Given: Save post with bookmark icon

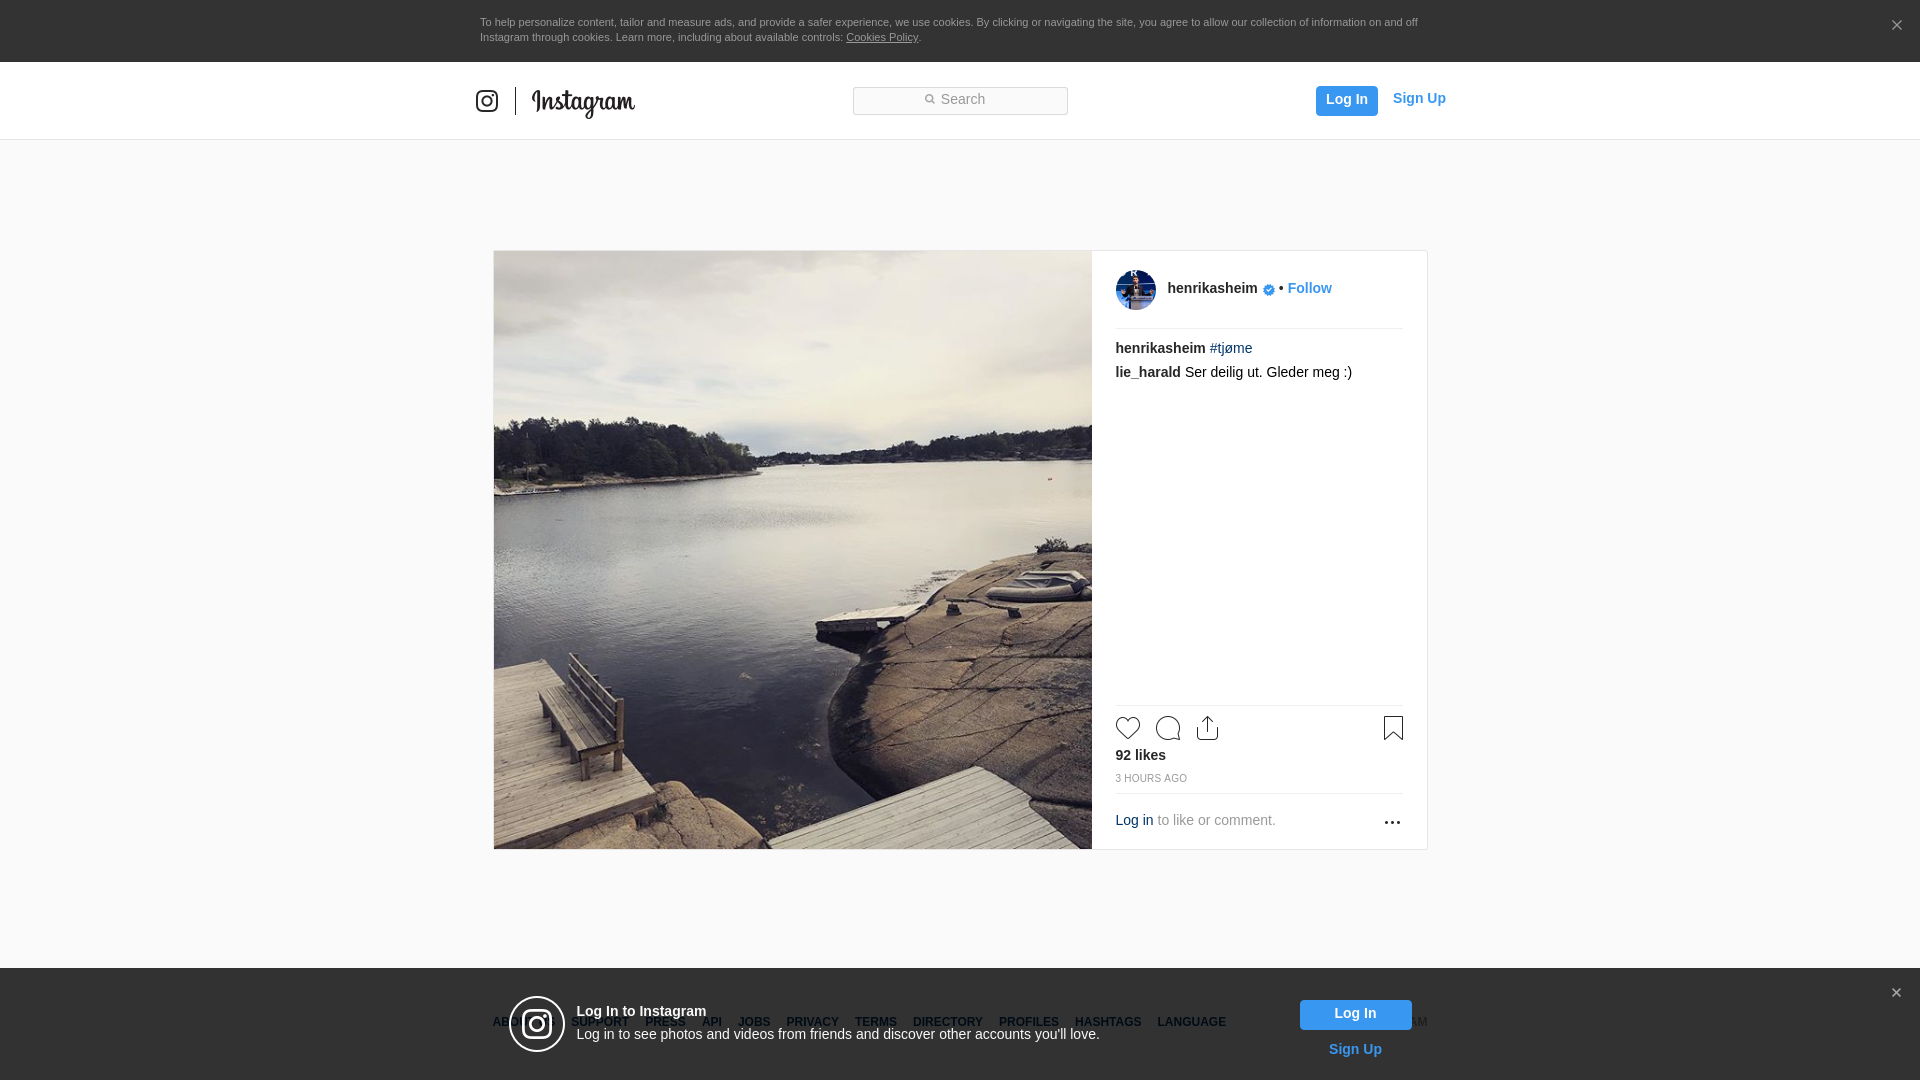Looking at the screenshot, I should pyautogui.click(x=1393, y=728).
